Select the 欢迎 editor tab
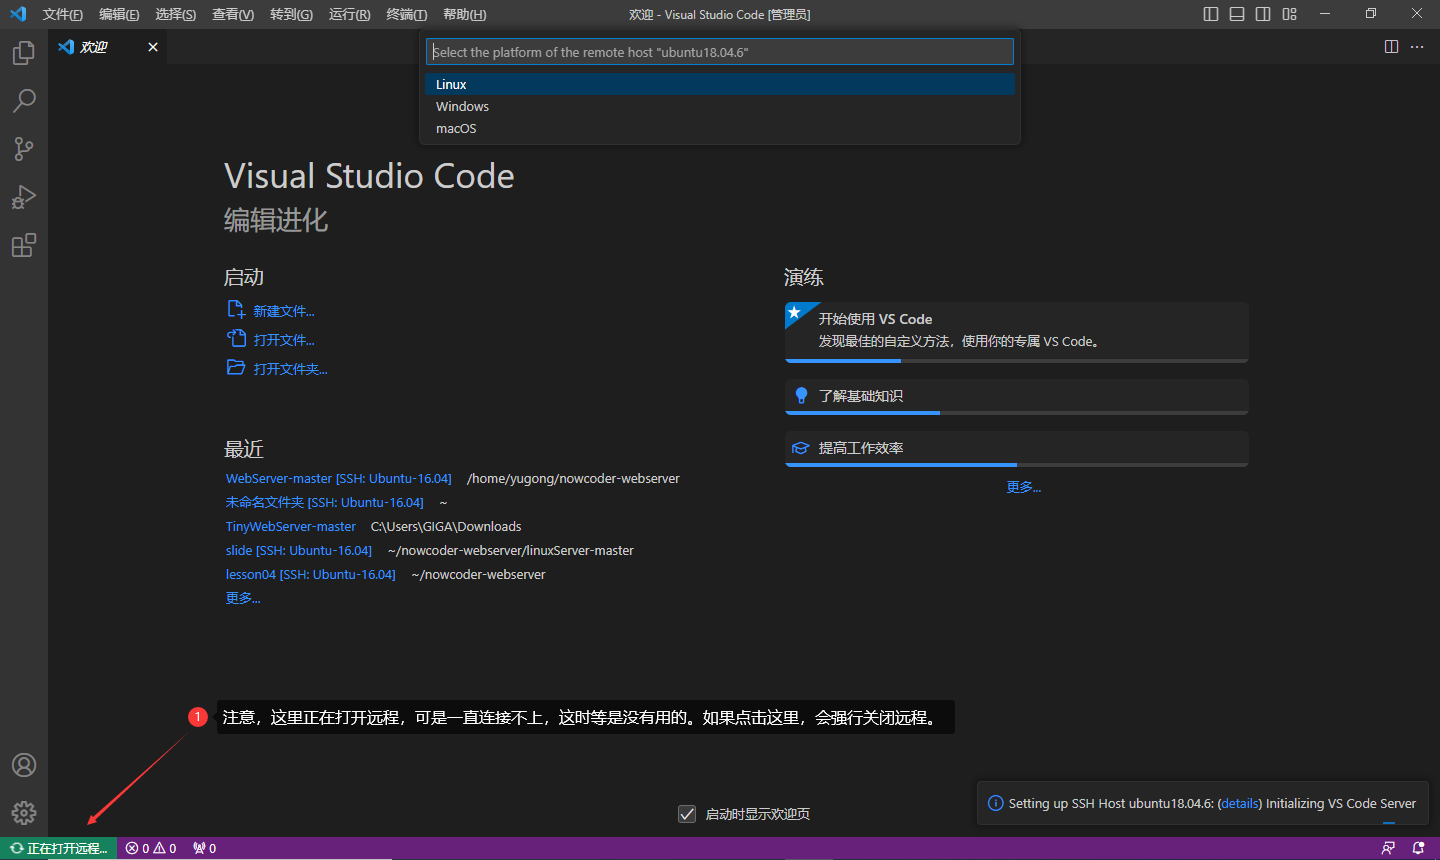The height and width of the screenshot is (860, 1440). (x=108, y=47)
